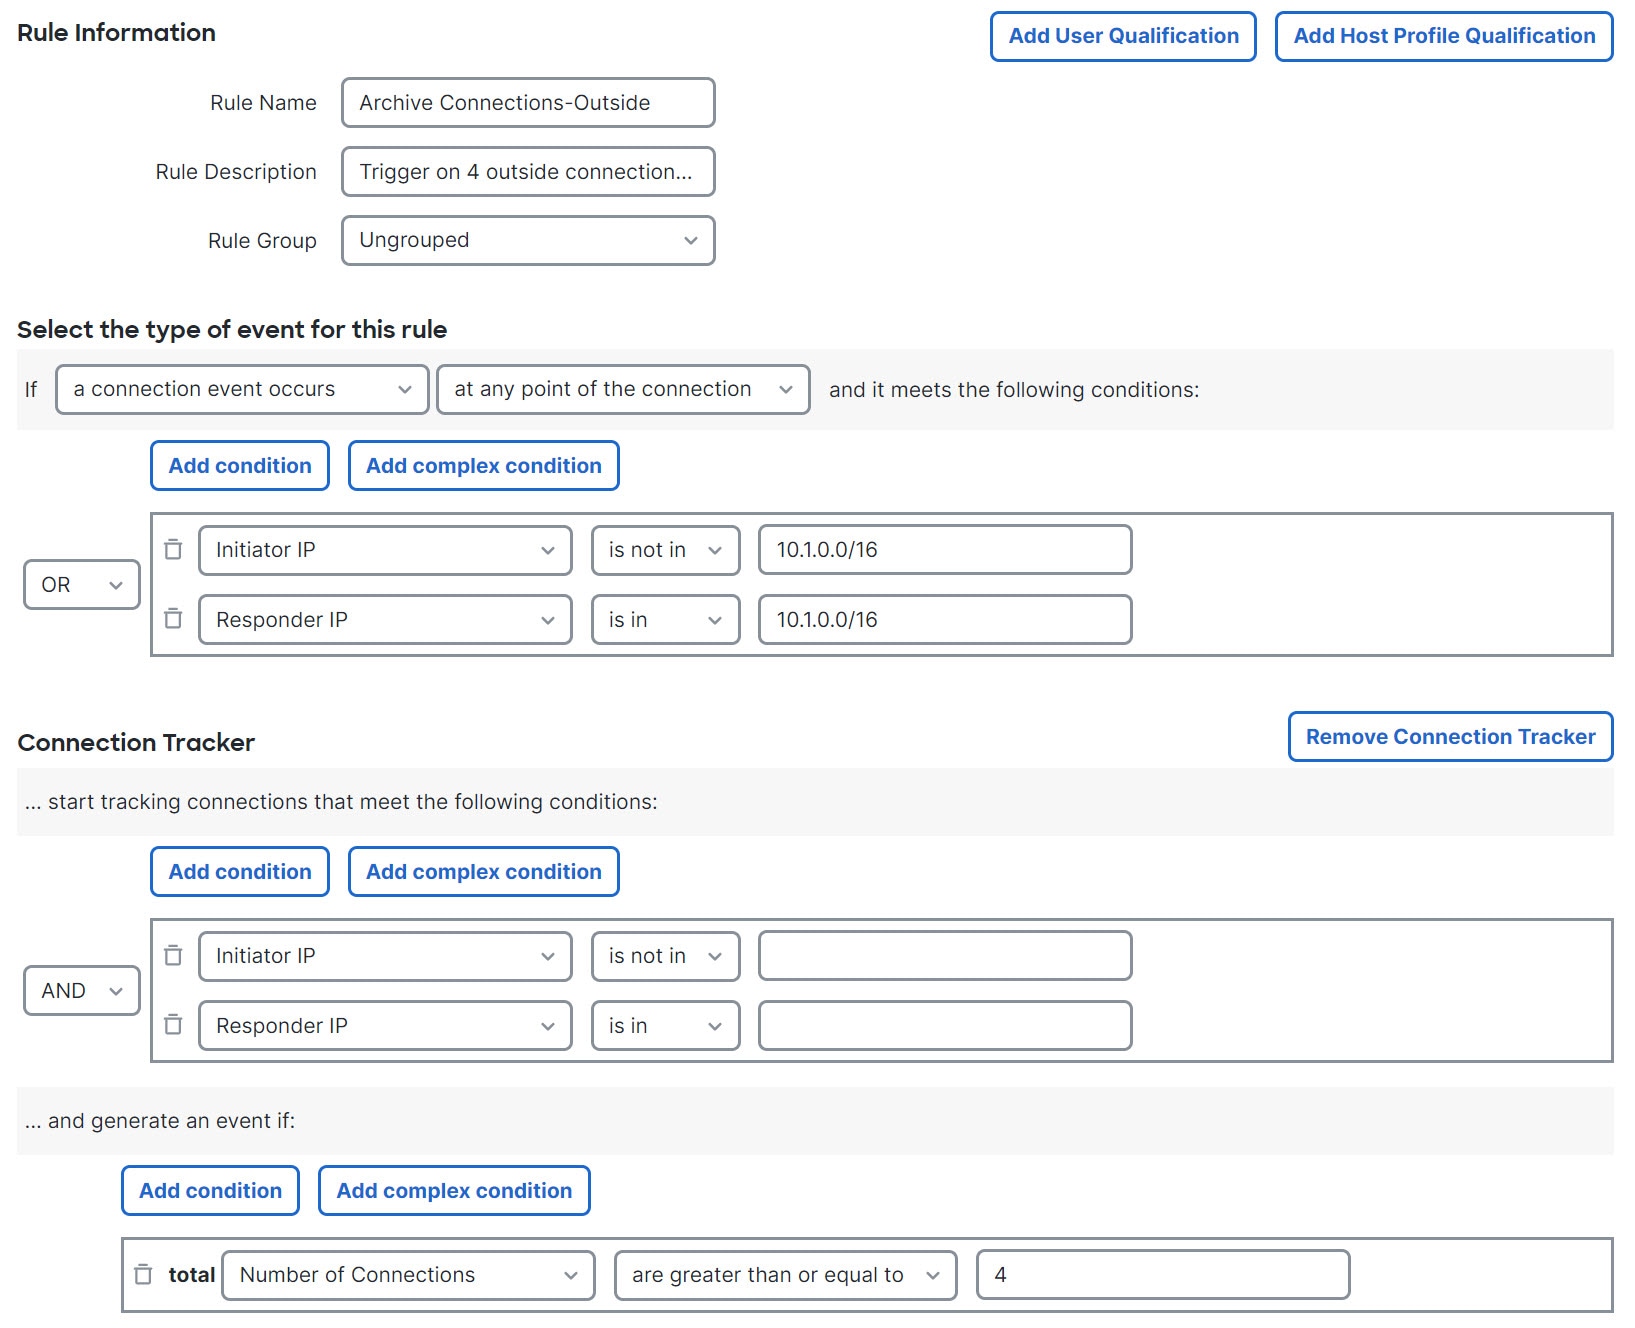
Task: Change the AND logical operator dropdown
Action: click(82, 990)
